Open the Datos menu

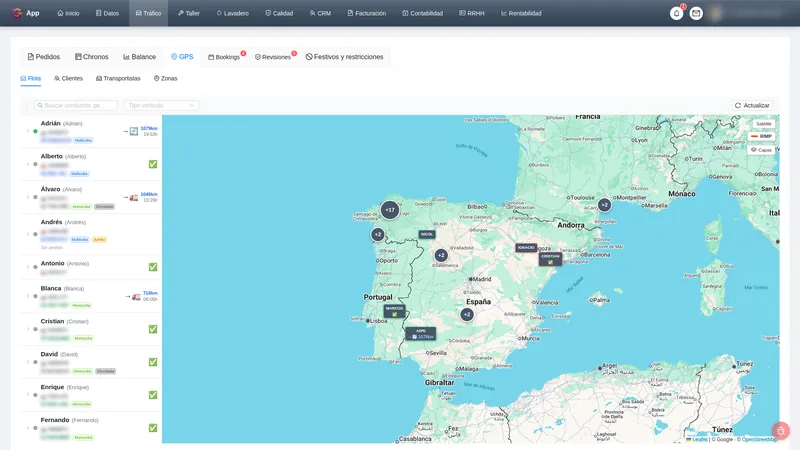pos(107,13)
